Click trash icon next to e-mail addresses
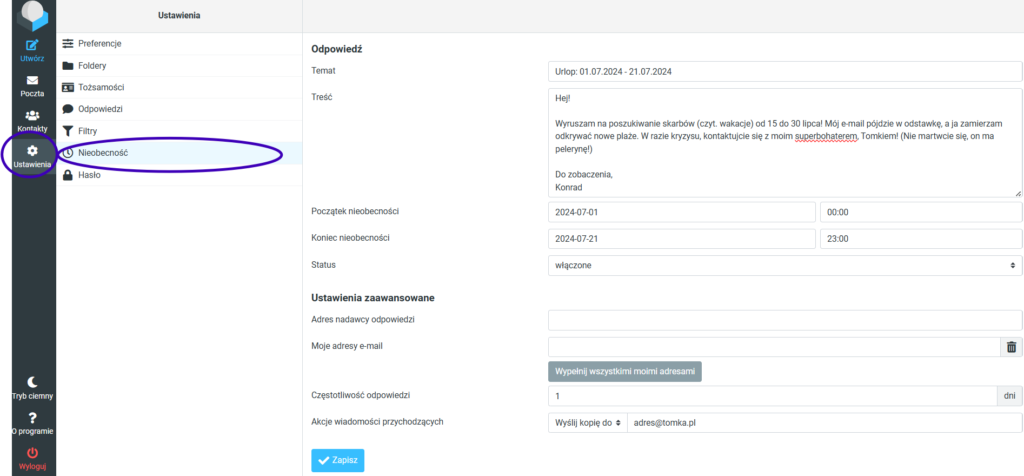 pos(1012,347)
